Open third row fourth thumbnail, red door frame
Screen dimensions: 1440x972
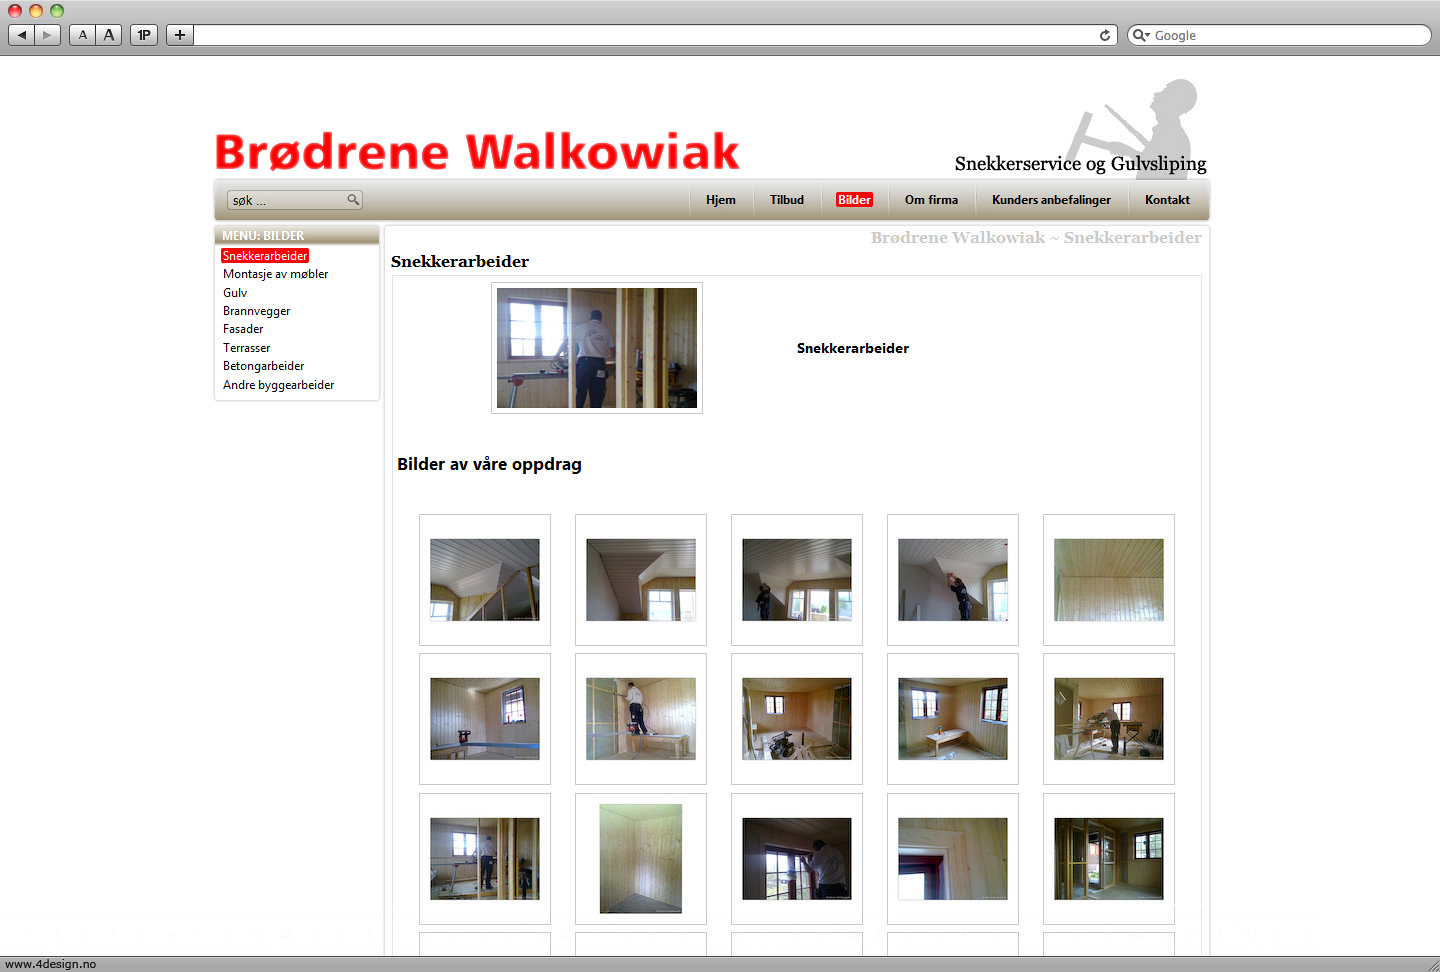[x=953, y=859]
